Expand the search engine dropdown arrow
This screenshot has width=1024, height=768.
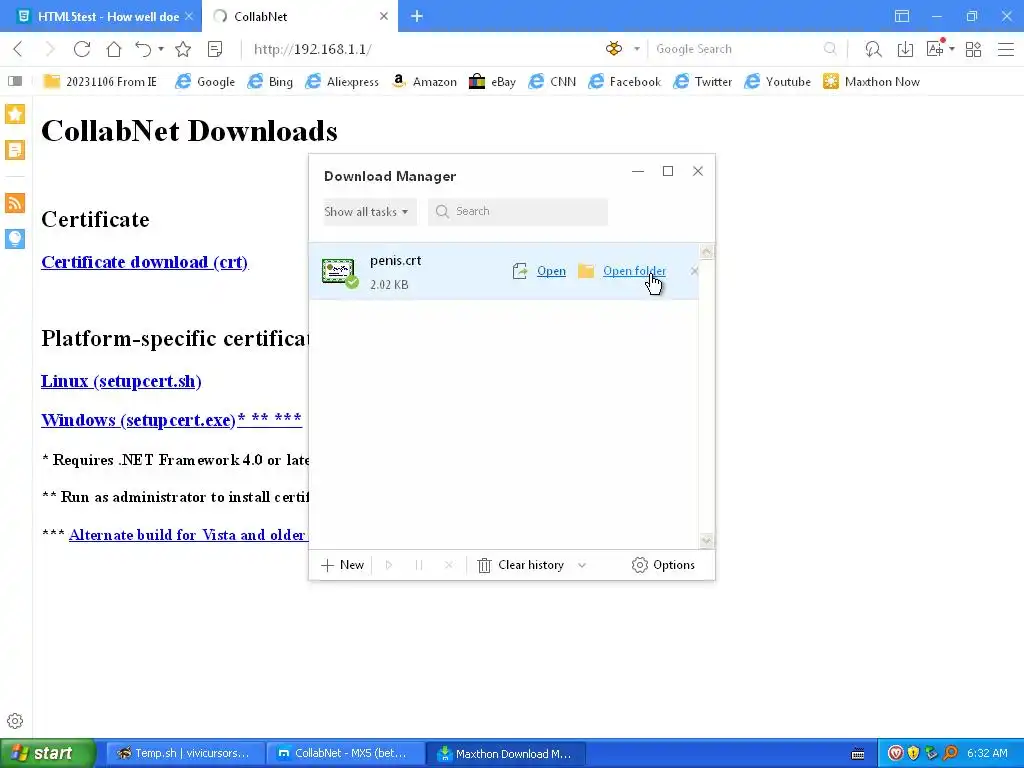tap(637, 49)
